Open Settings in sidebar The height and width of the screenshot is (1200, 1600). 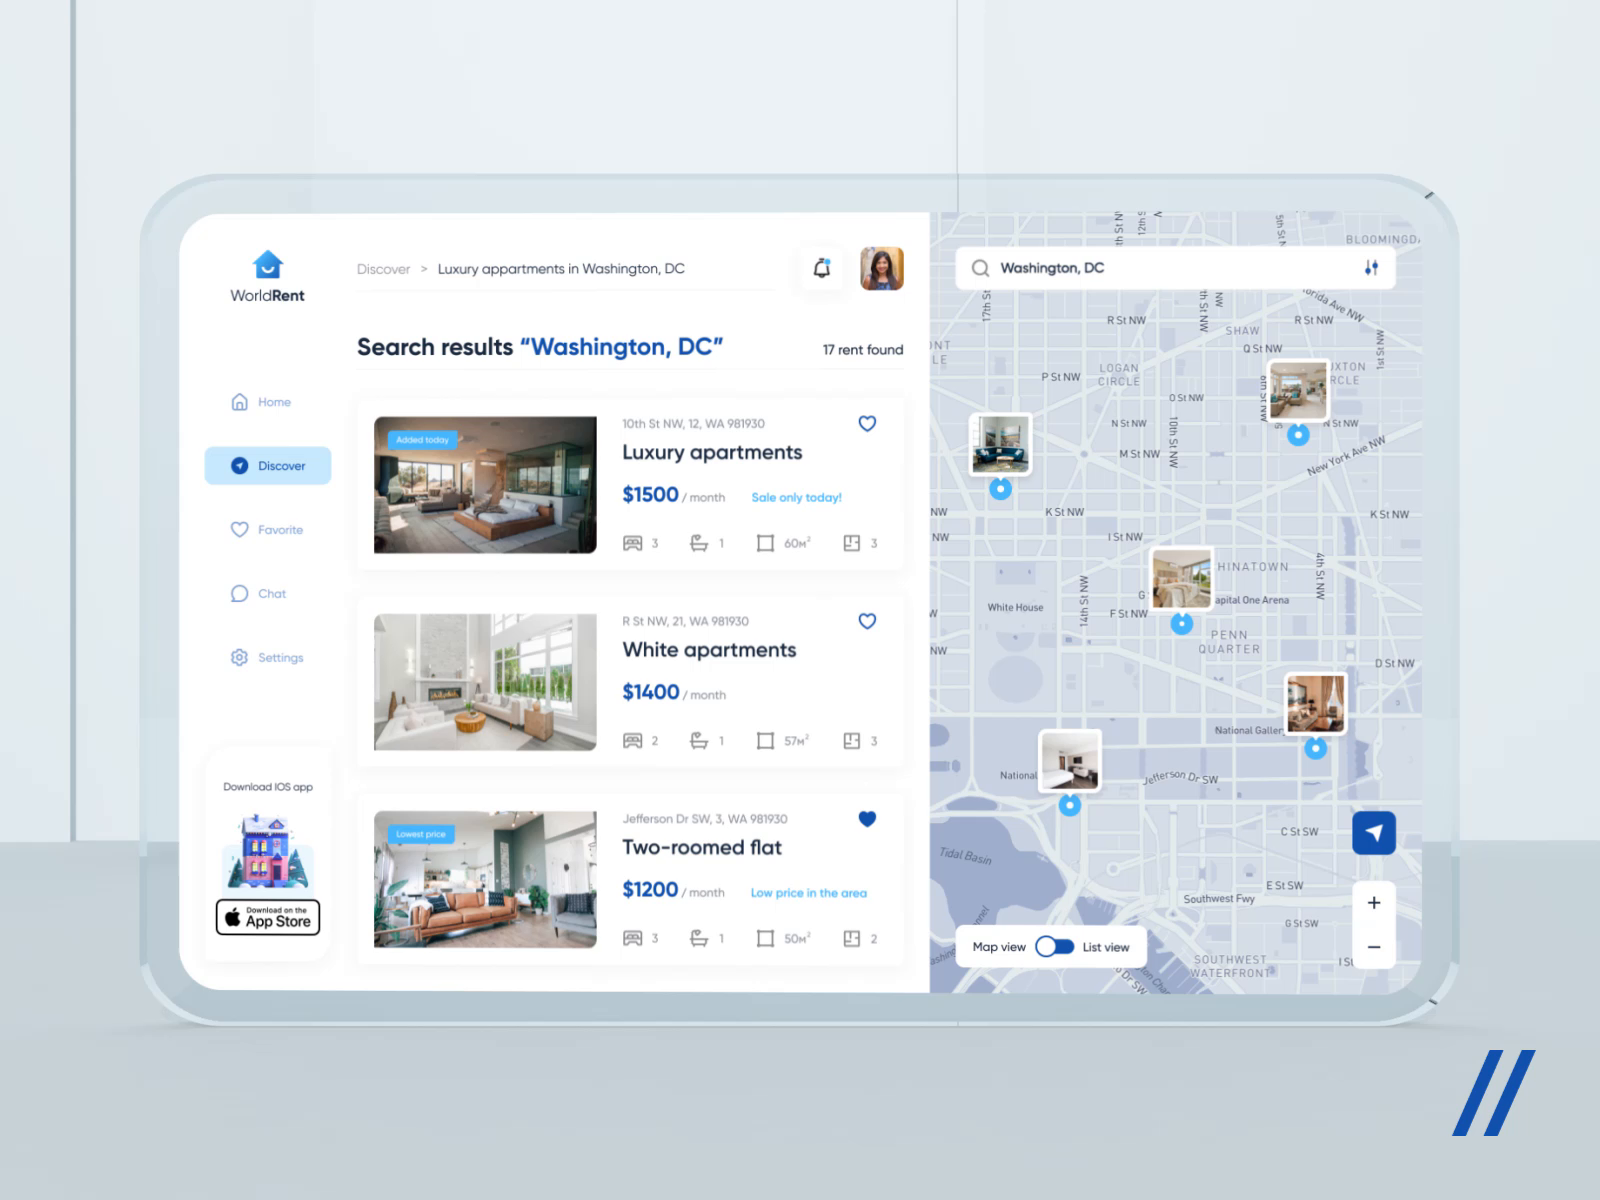point(267,658)
